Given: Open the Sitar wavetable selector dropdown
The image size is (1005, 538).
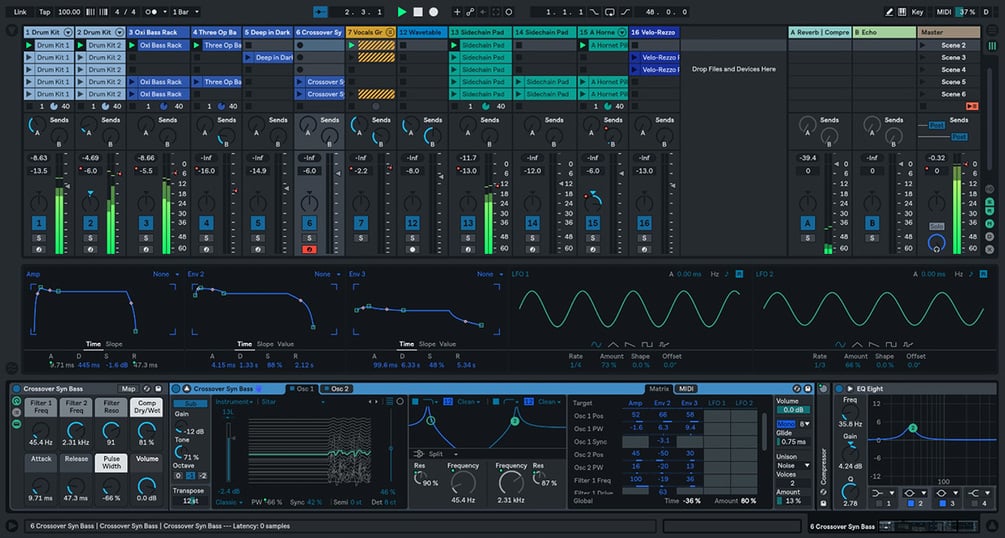Looking at the screenshot, I should (292, 402).
